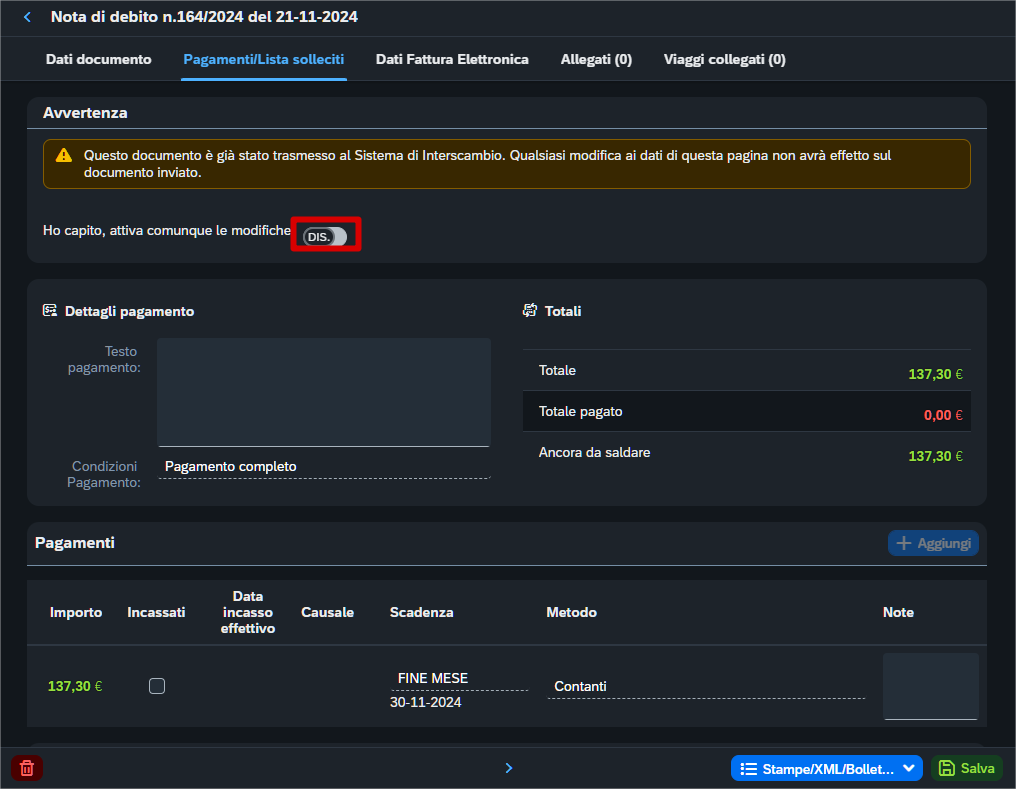Click the Totale value 137,30 €
The image size is (1016, 789).
(x=935, y=374)
